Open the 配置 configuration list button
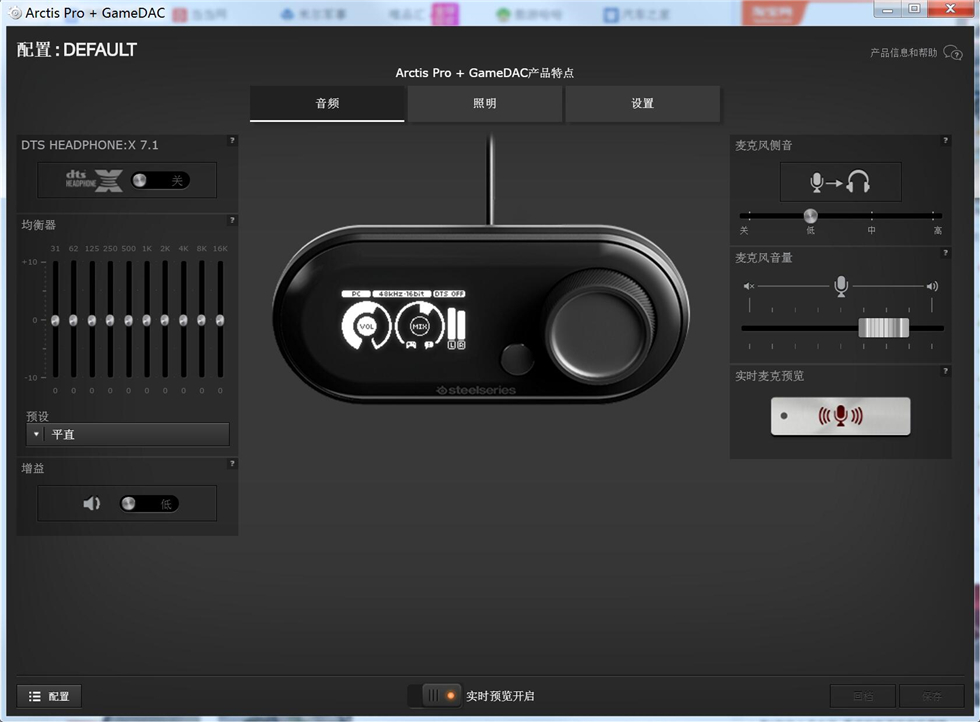 [x=49, y=696]
